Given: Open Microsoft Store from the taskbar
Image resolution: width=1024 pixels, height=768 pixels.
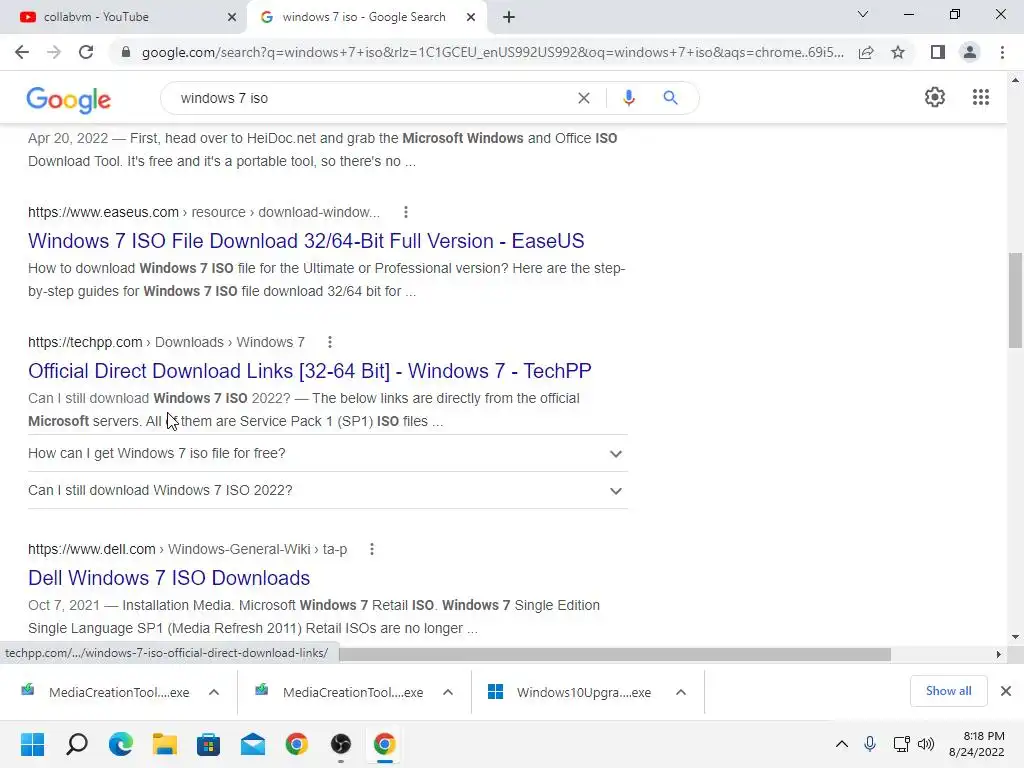Looking at the screenshot, I should [x=208, y=744].
